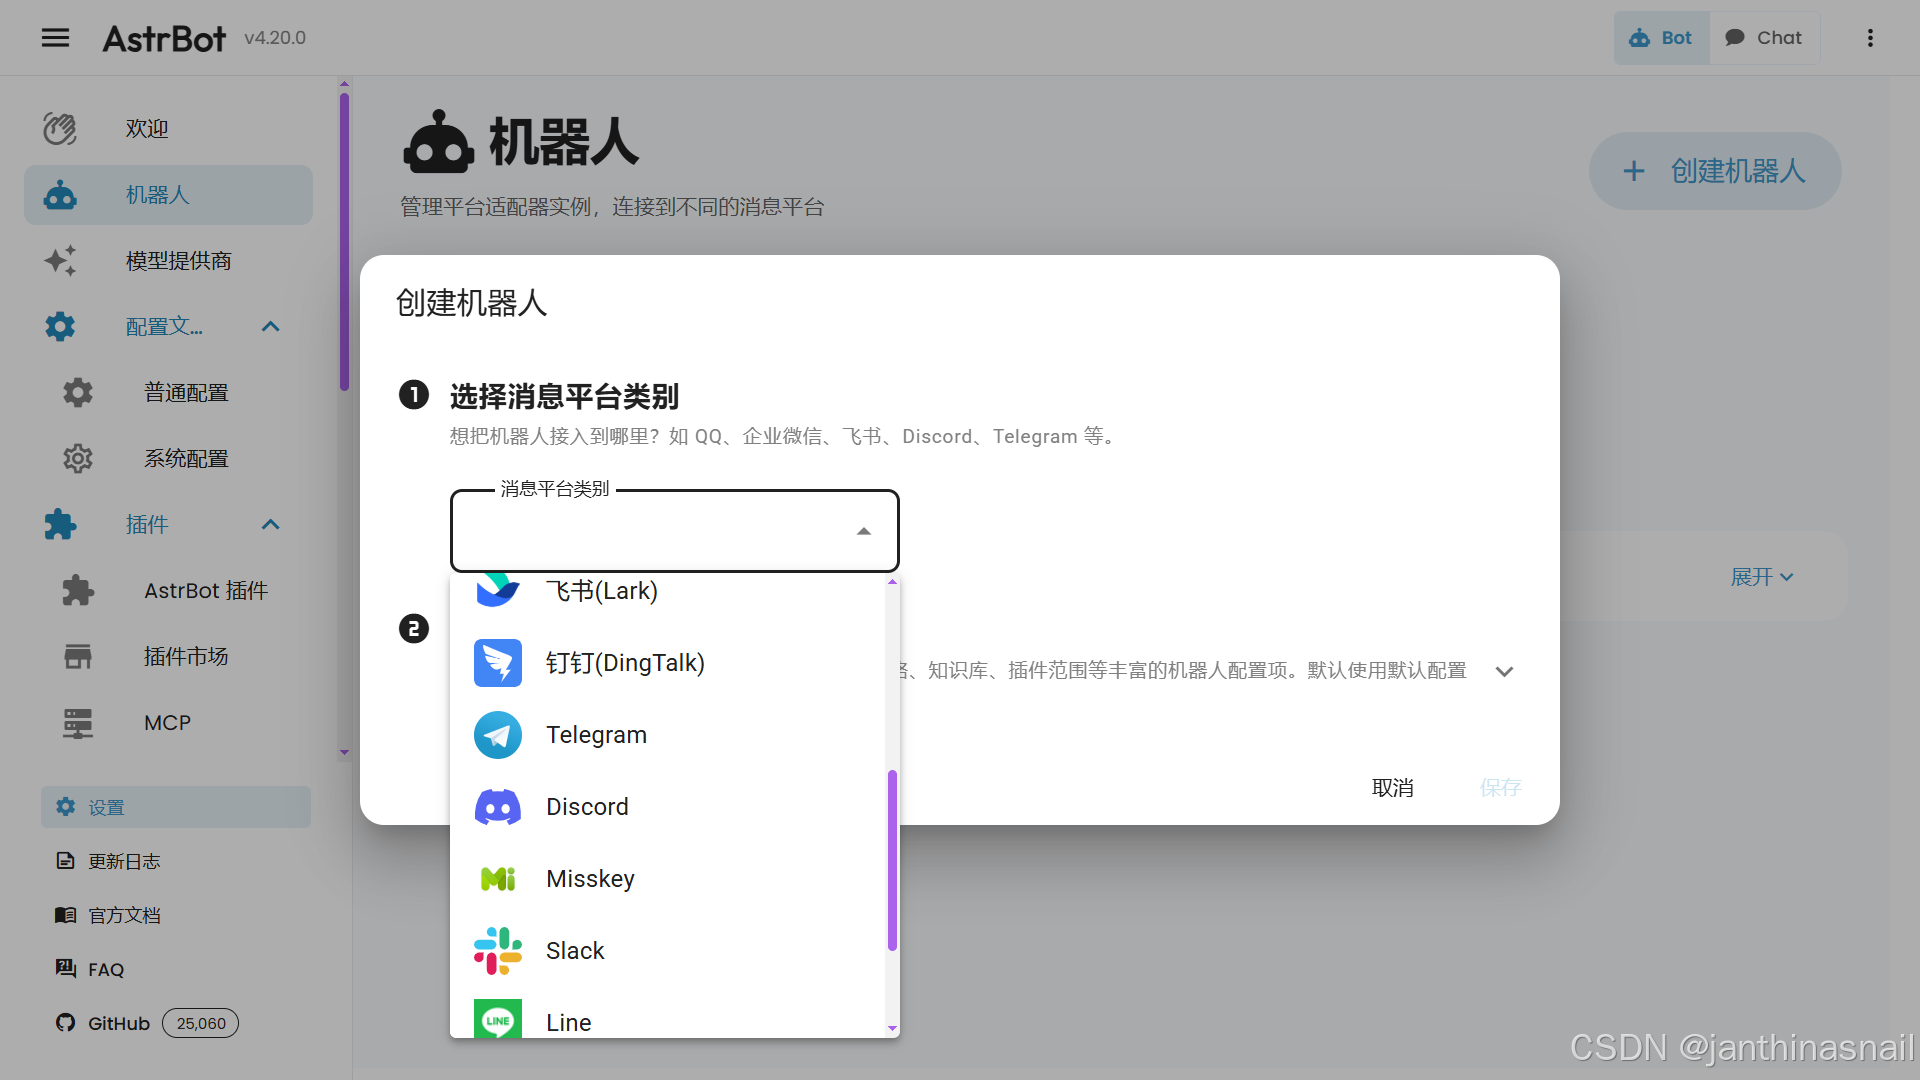Click the dropdown list scroll-down arrow
The width and height of the screenshot is (1920, 1080).
click(x=892, y=1028)
